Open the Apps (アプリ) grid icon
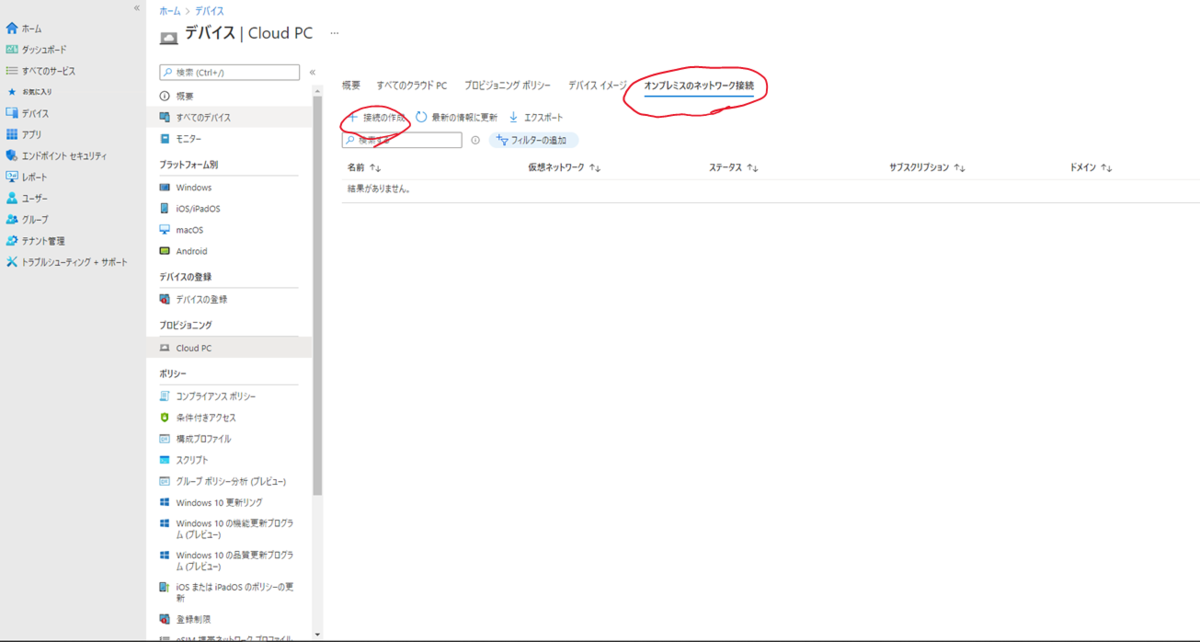The width and height of the screenshot is (1200, 642). 12,134
